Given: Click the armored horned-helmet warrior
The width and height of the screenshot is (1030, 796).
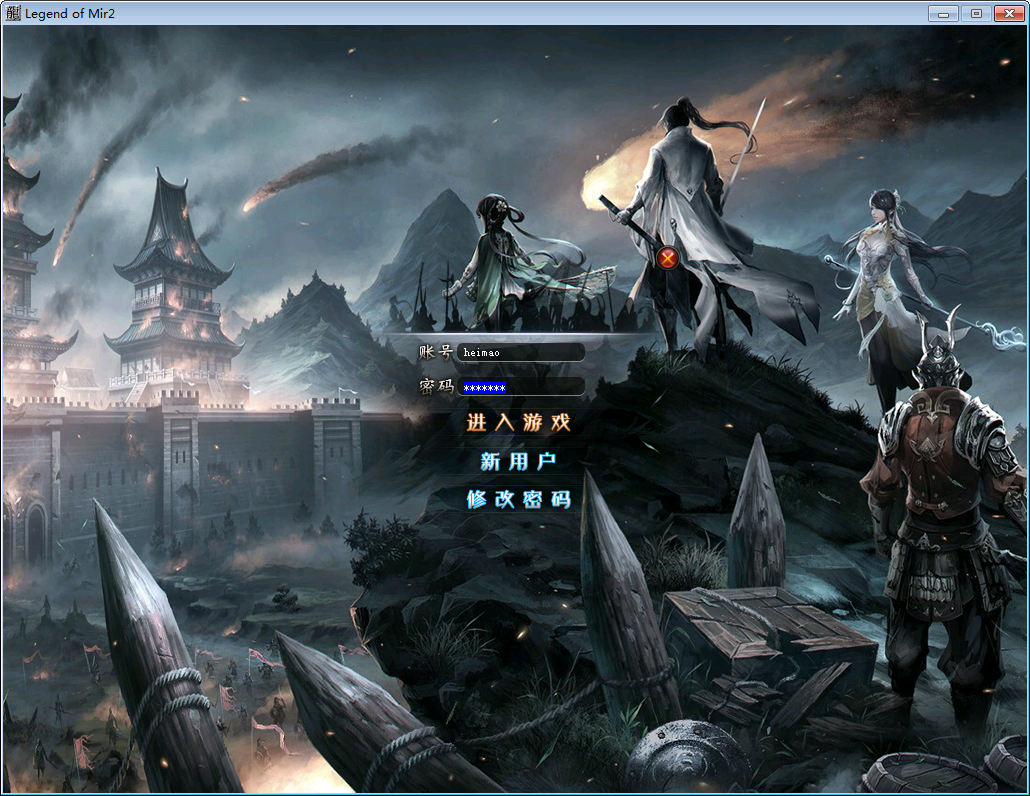Looking at the screenshot, I should tap(935, 500).
